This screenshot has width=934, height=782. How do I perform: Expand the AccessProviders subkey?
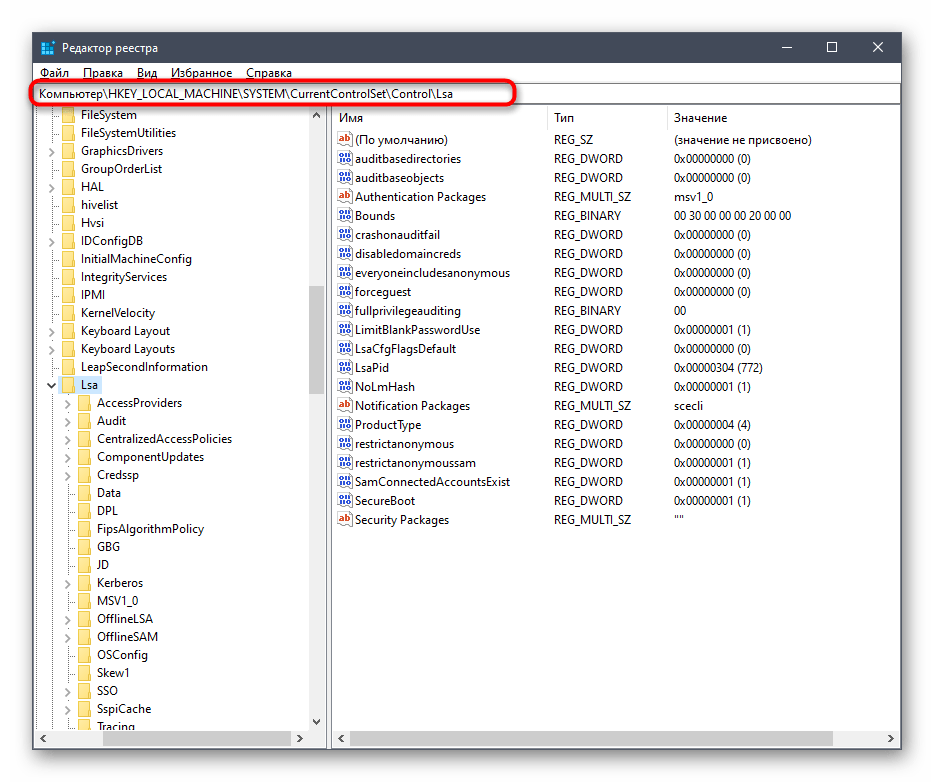[x=67, y=403]
